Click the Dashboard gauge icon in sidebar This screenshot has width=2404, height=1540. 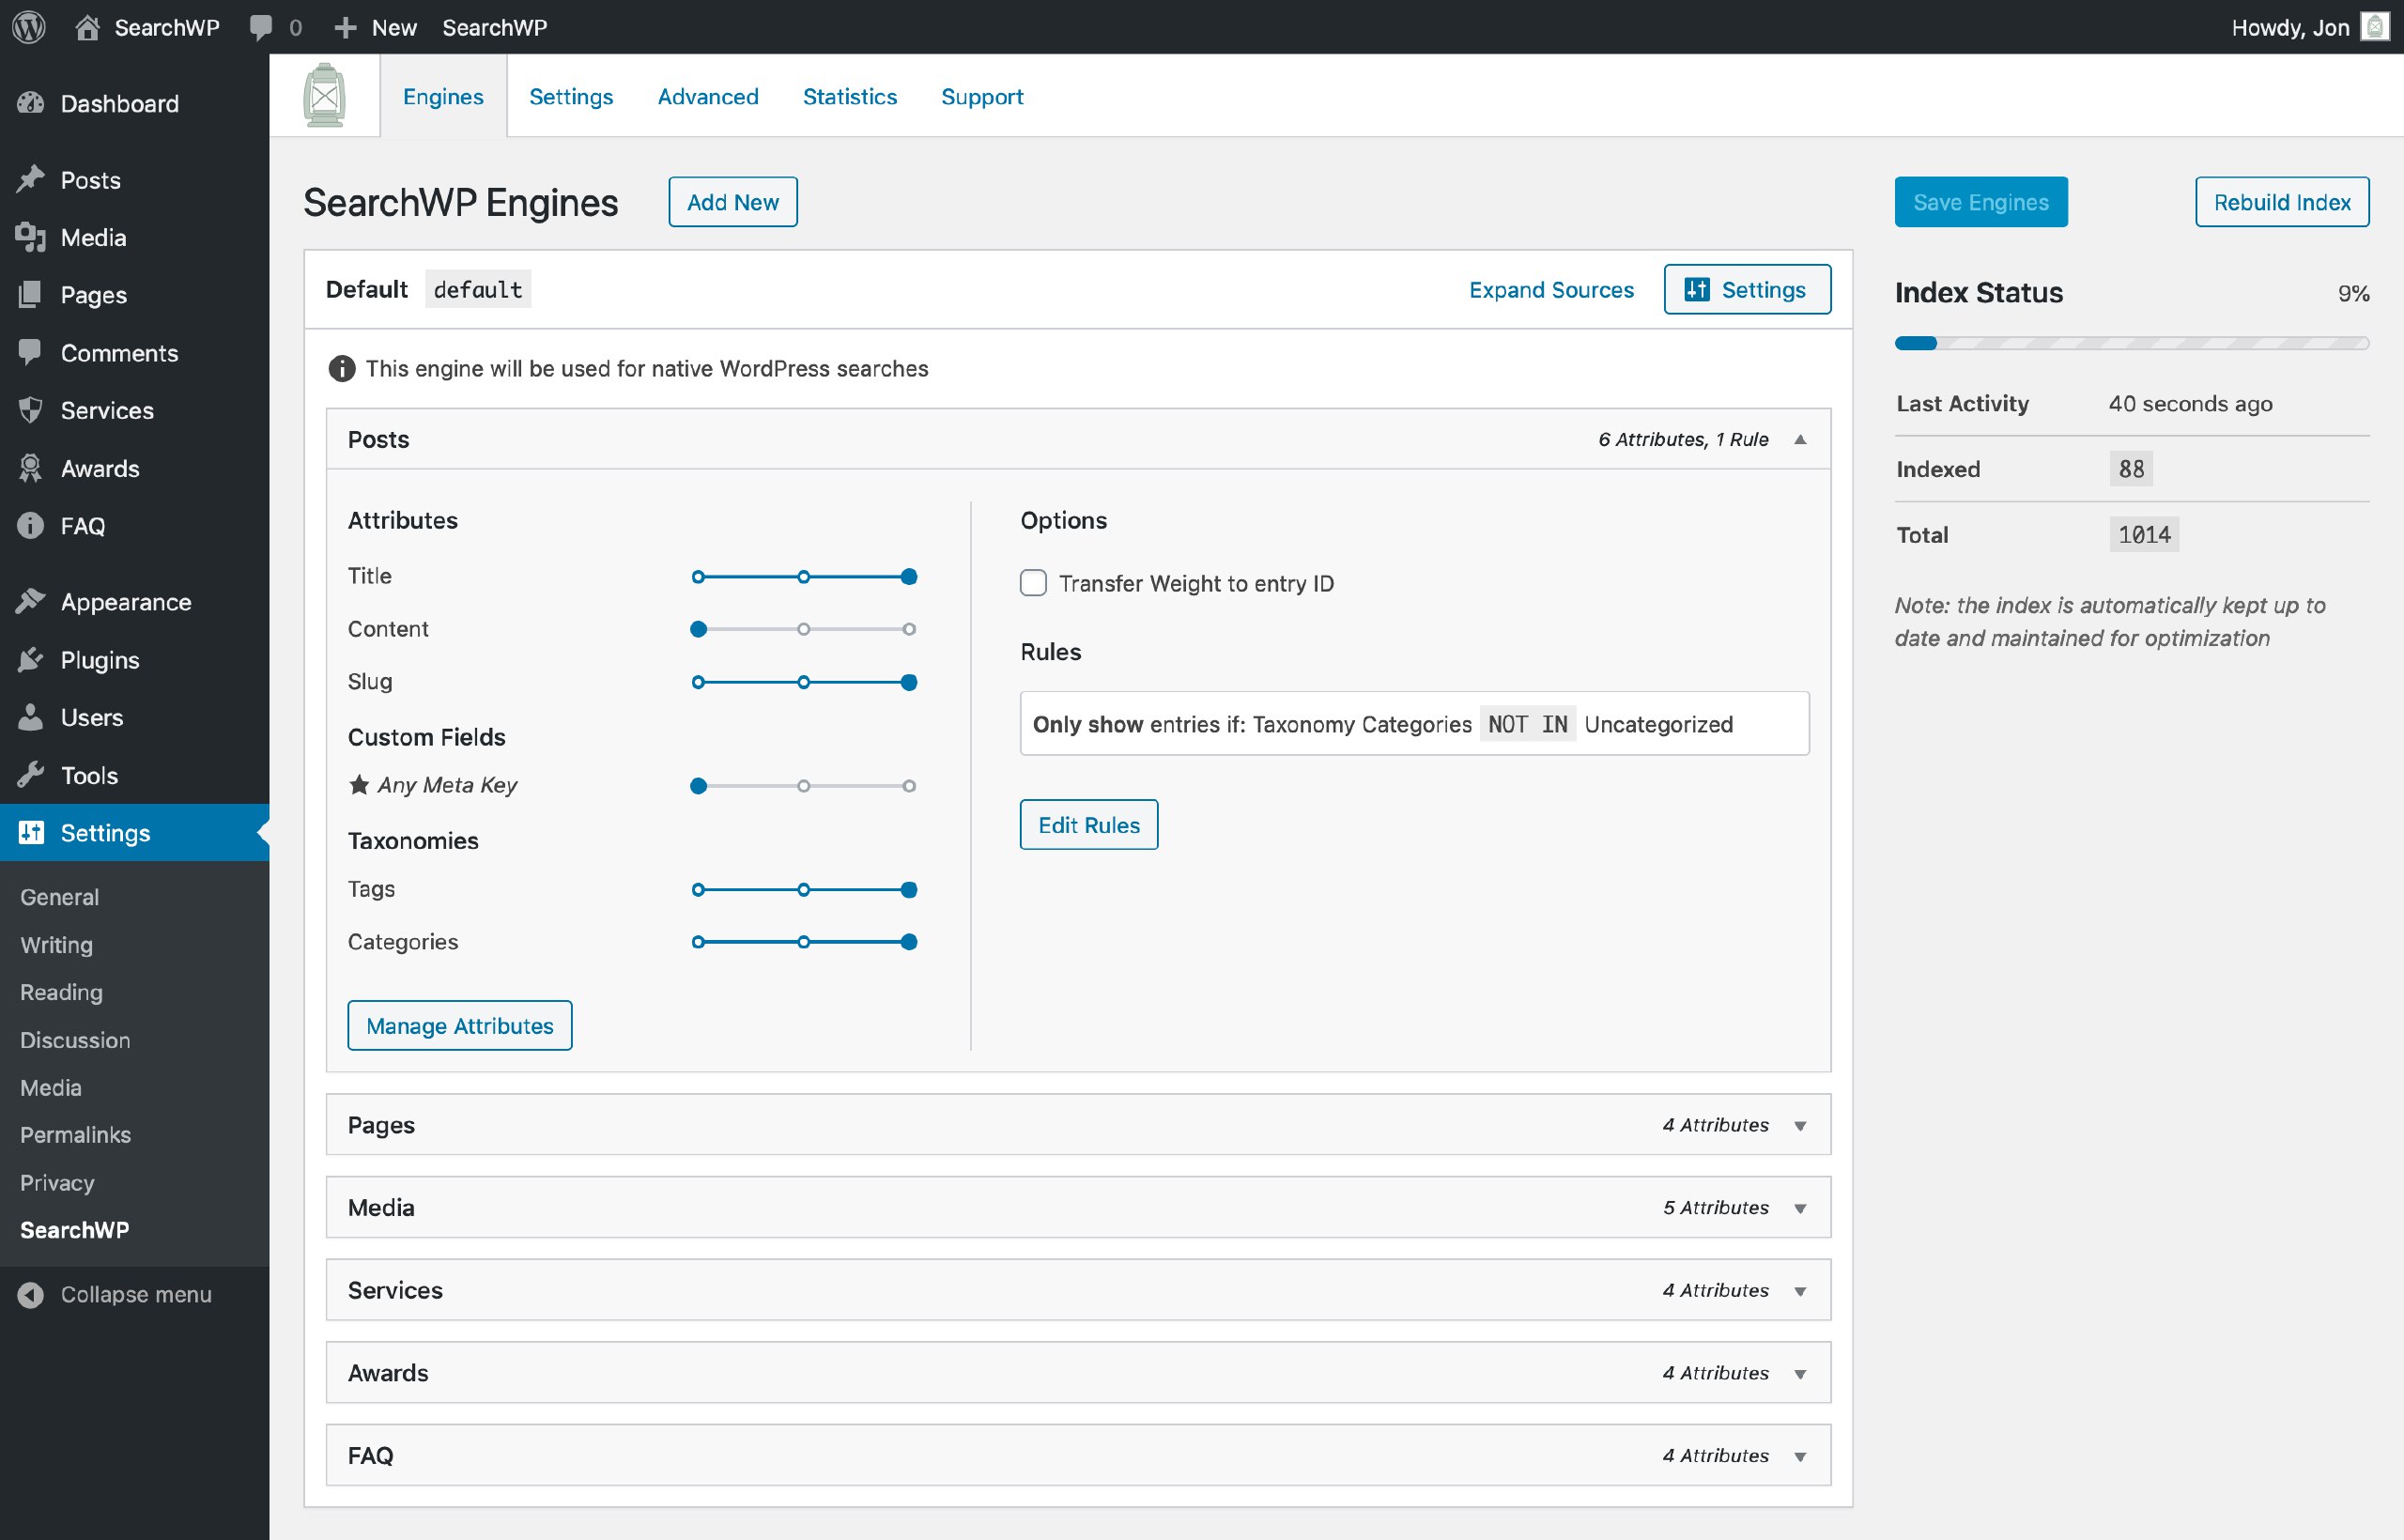31,103
